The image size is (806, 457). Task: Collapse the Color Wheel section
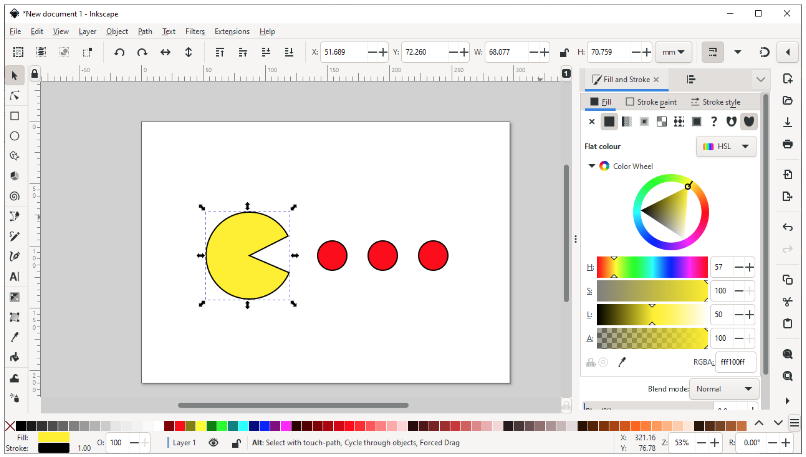[x=592, y=166]
